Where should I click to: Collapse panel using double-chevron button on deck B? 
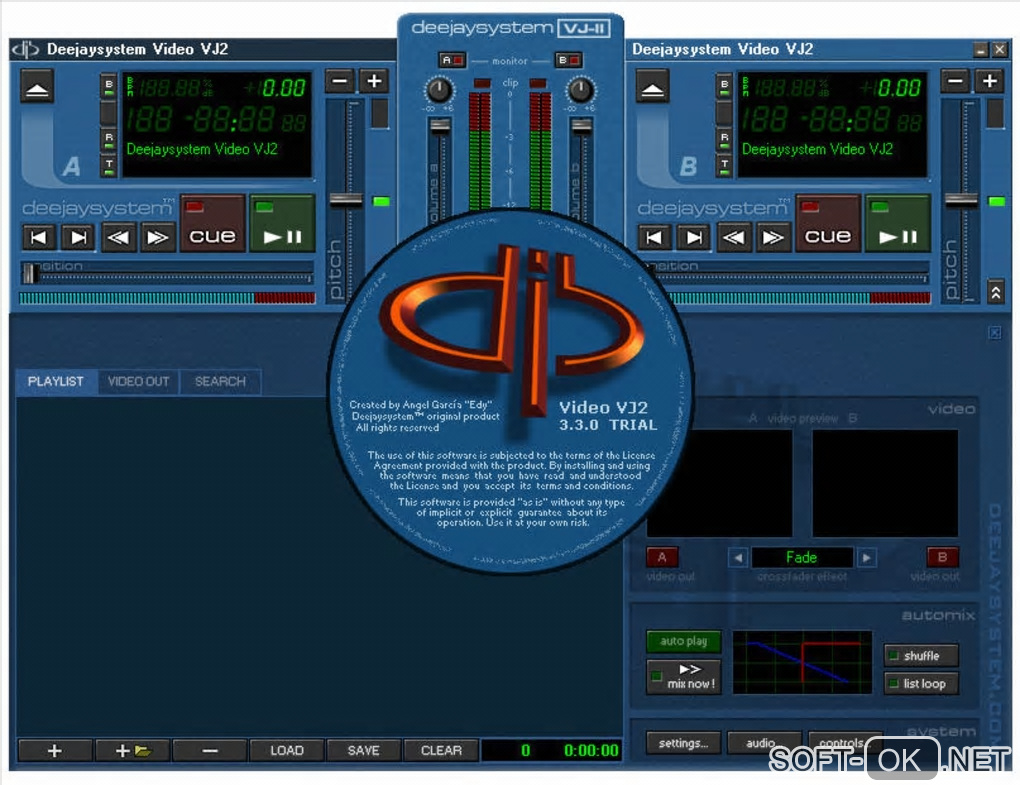995,292
